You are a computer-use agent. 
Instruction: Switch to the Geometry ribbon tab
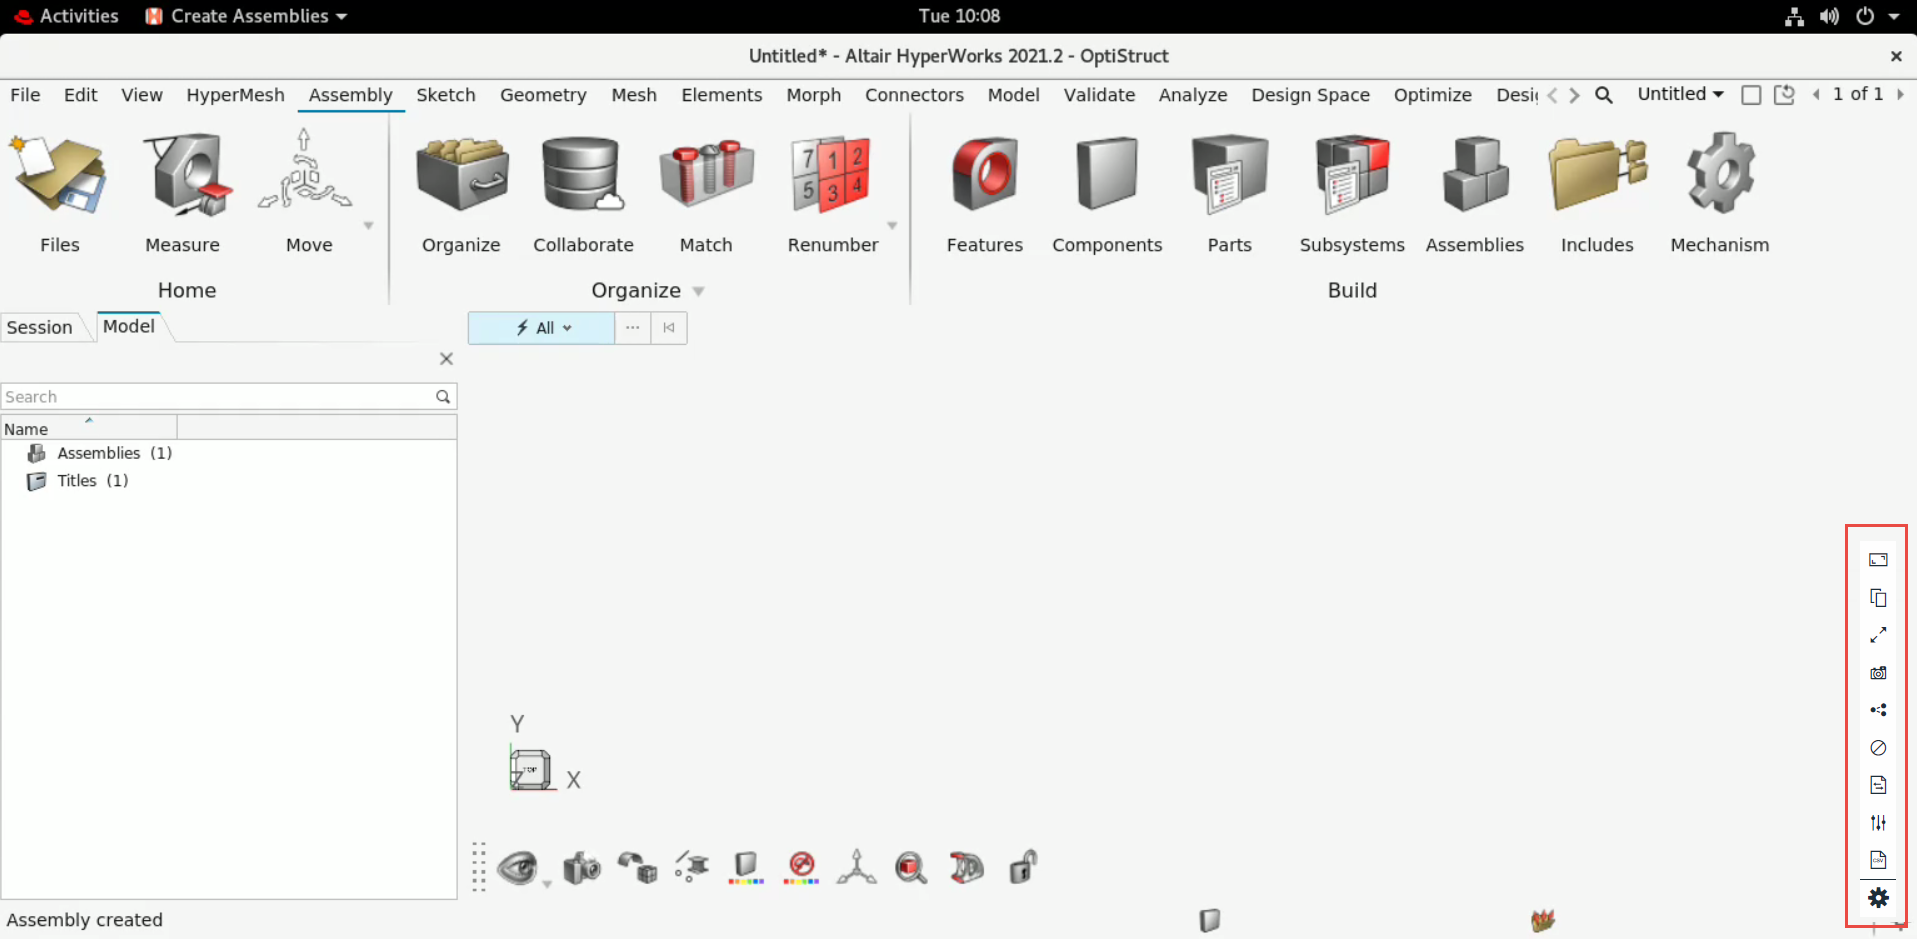point(543,95)
